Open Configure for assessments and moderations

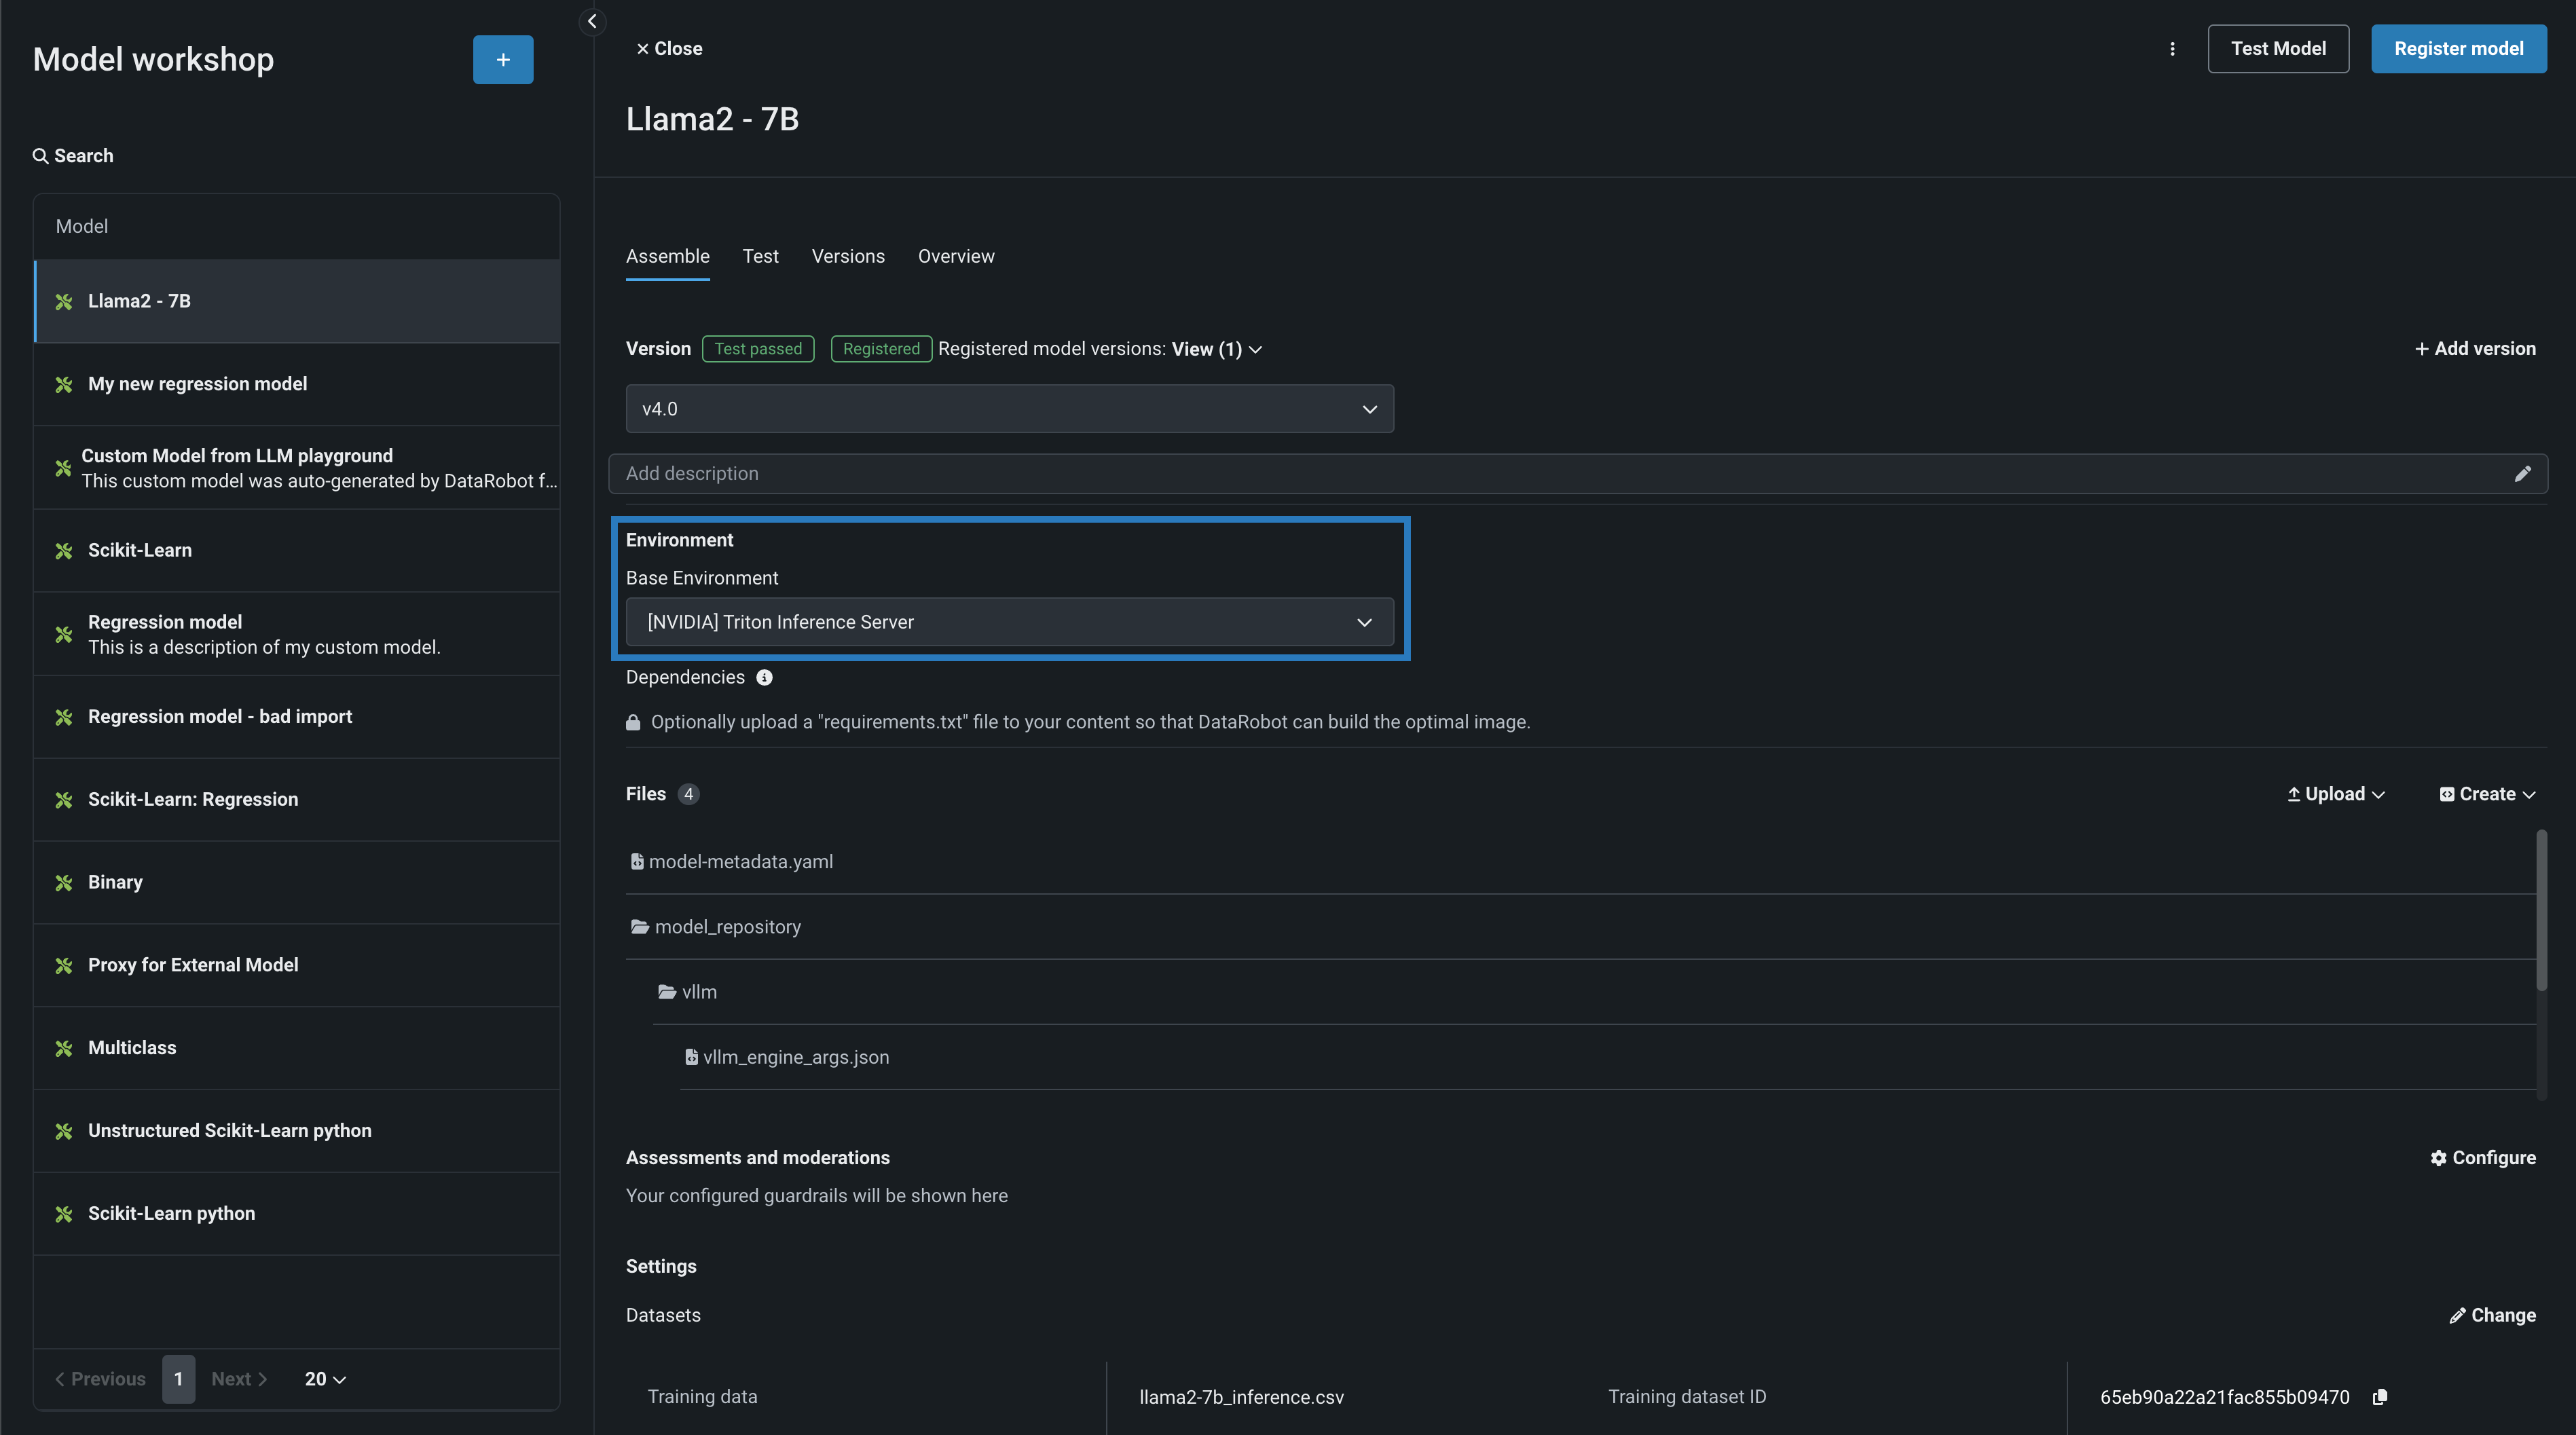click(x=2483, y=1158)
